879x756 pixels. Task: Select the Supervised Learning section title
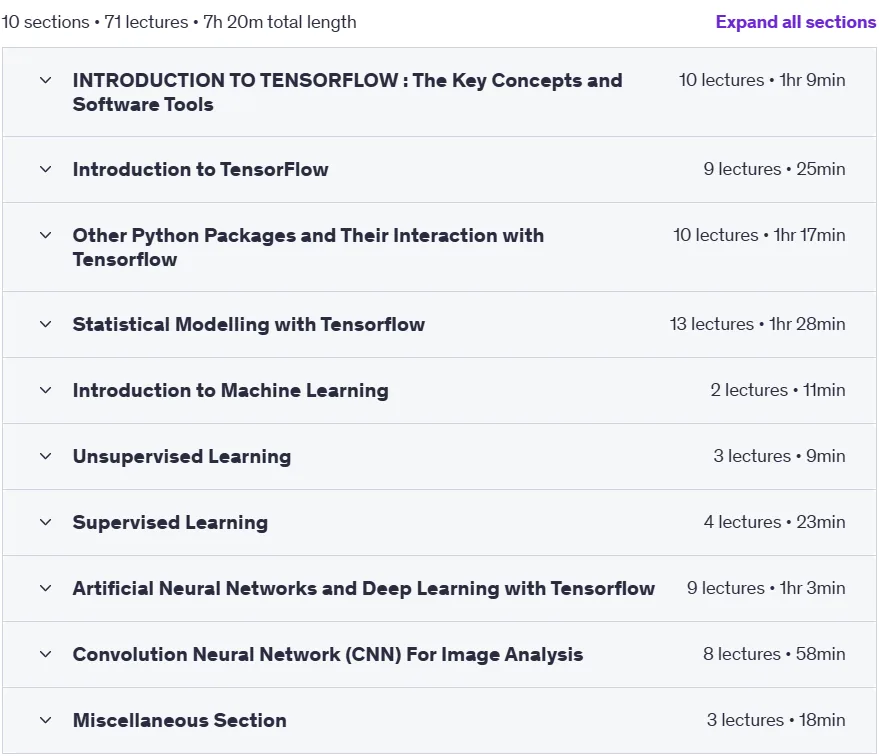coord(170,523)
